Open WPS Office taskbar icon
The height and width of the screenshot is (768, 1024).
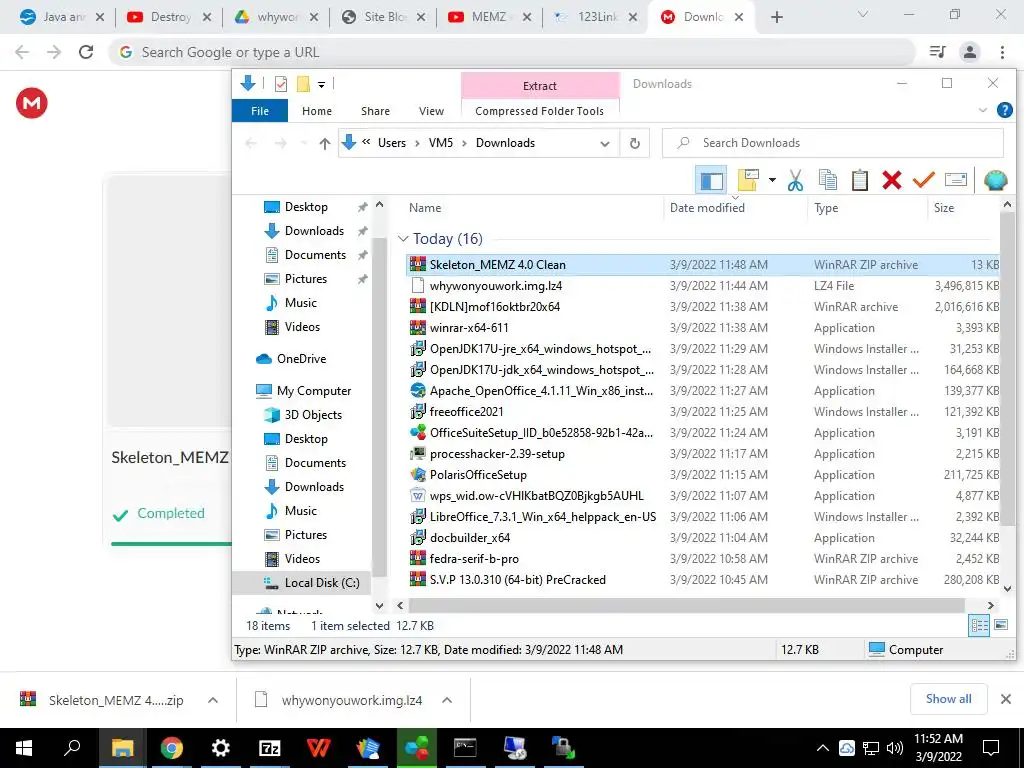tap(319, 748)
